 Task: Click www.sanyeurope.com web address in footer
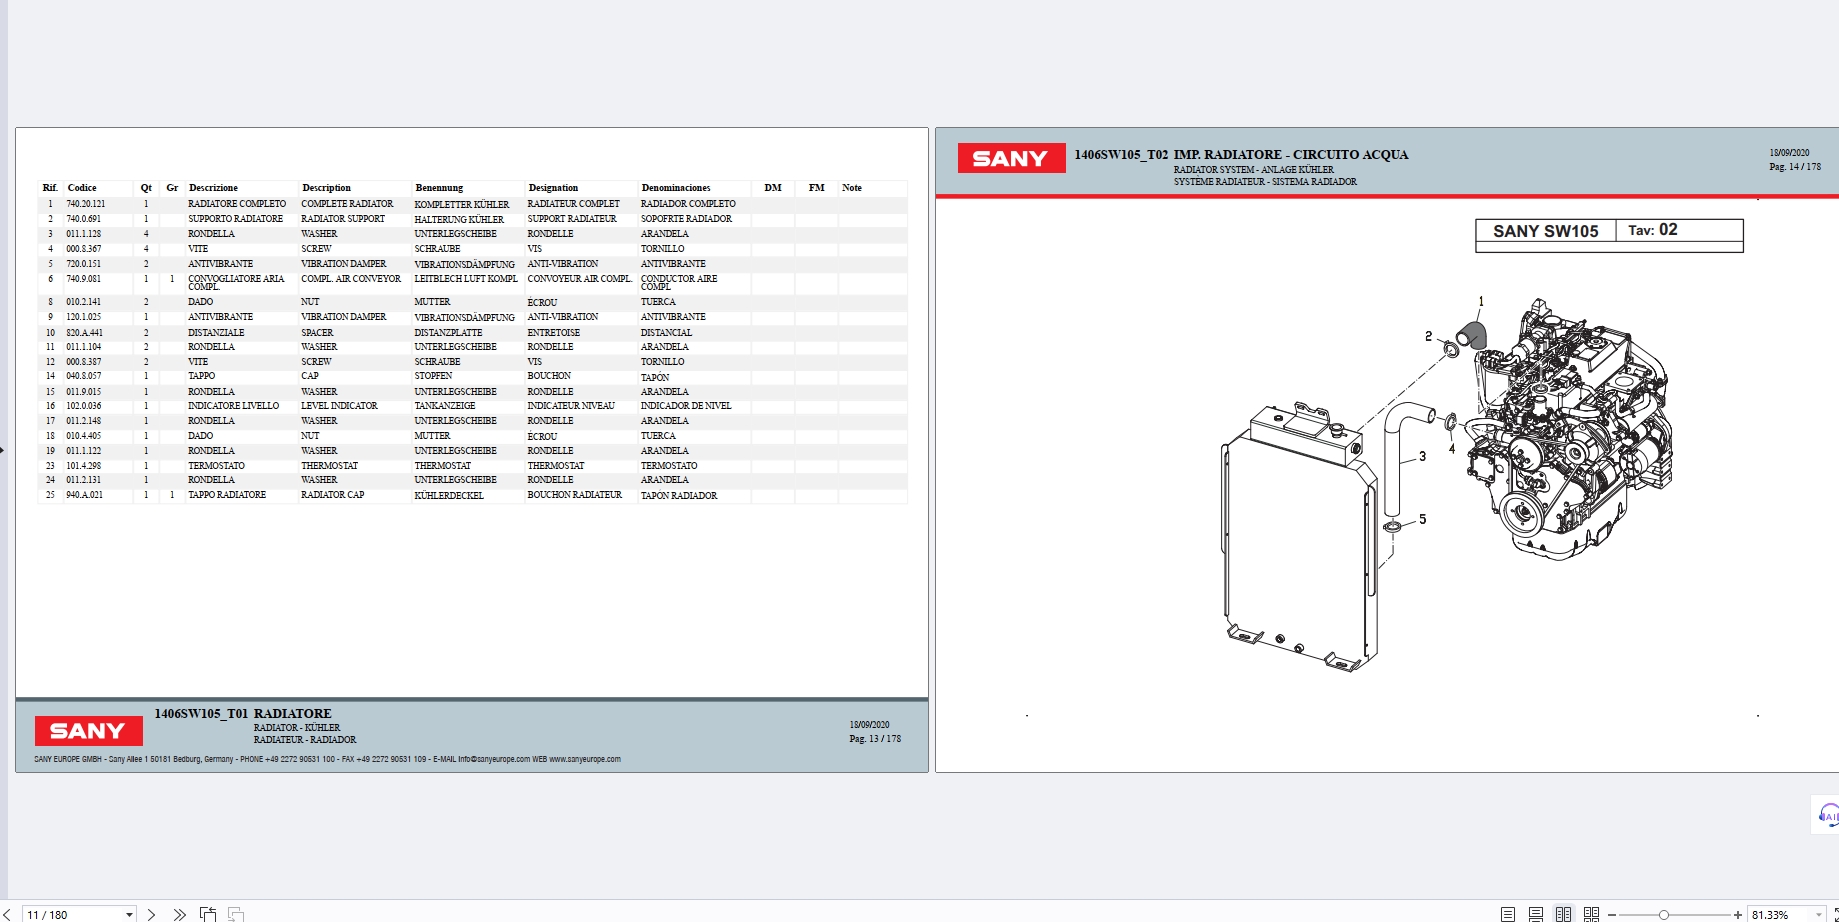pos(584,759)
